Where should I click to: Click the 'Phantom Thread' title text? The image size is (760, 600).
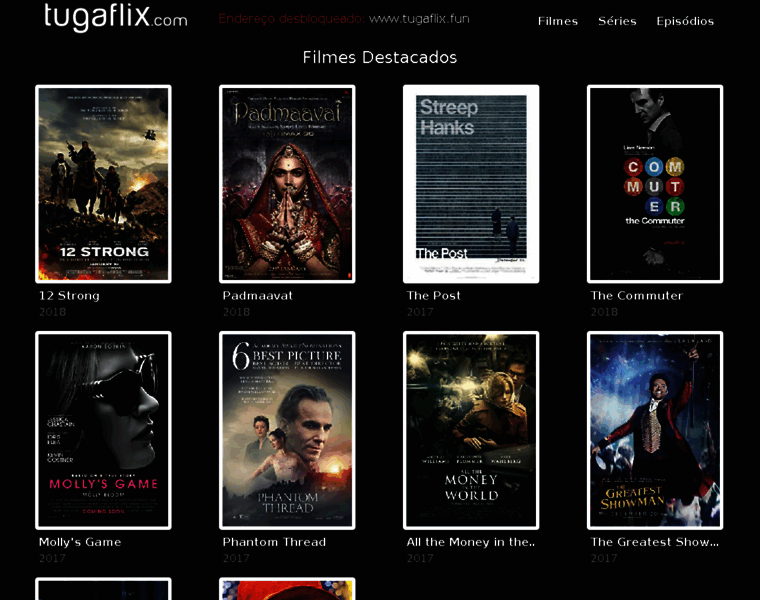[x=274, y=542]
